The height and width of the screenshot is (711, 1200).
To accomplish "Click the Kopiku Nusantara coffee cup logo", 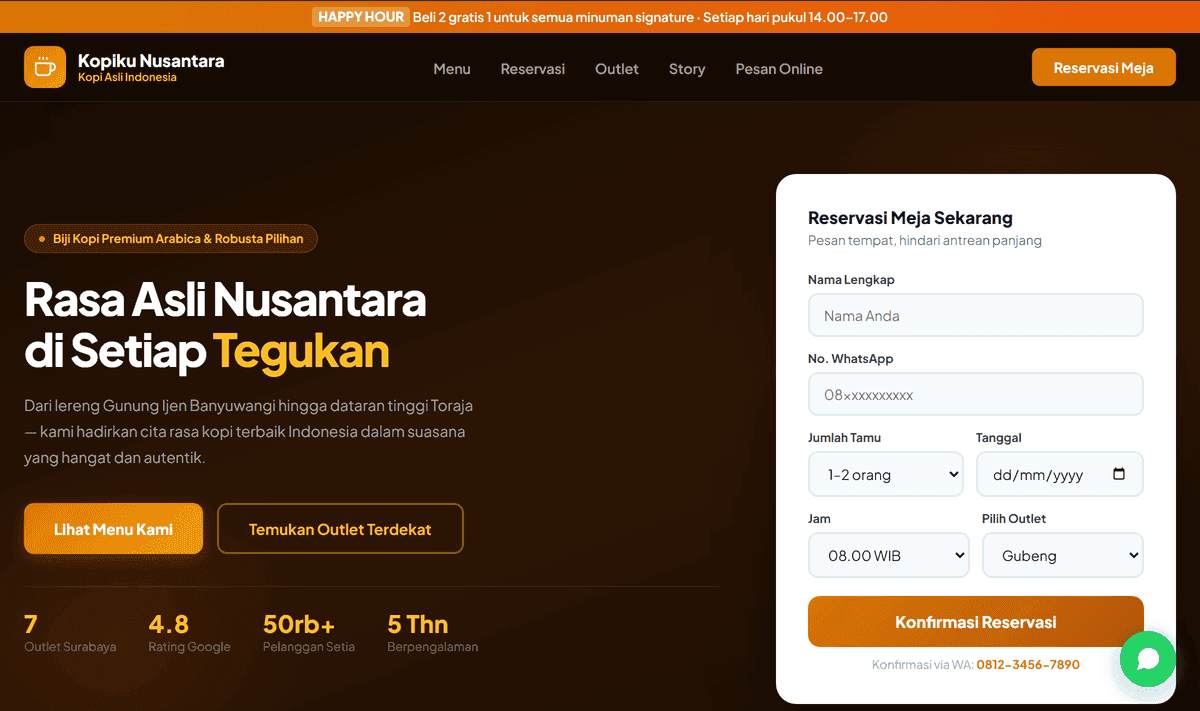I will pyautogui.click(x=45, y=67).
